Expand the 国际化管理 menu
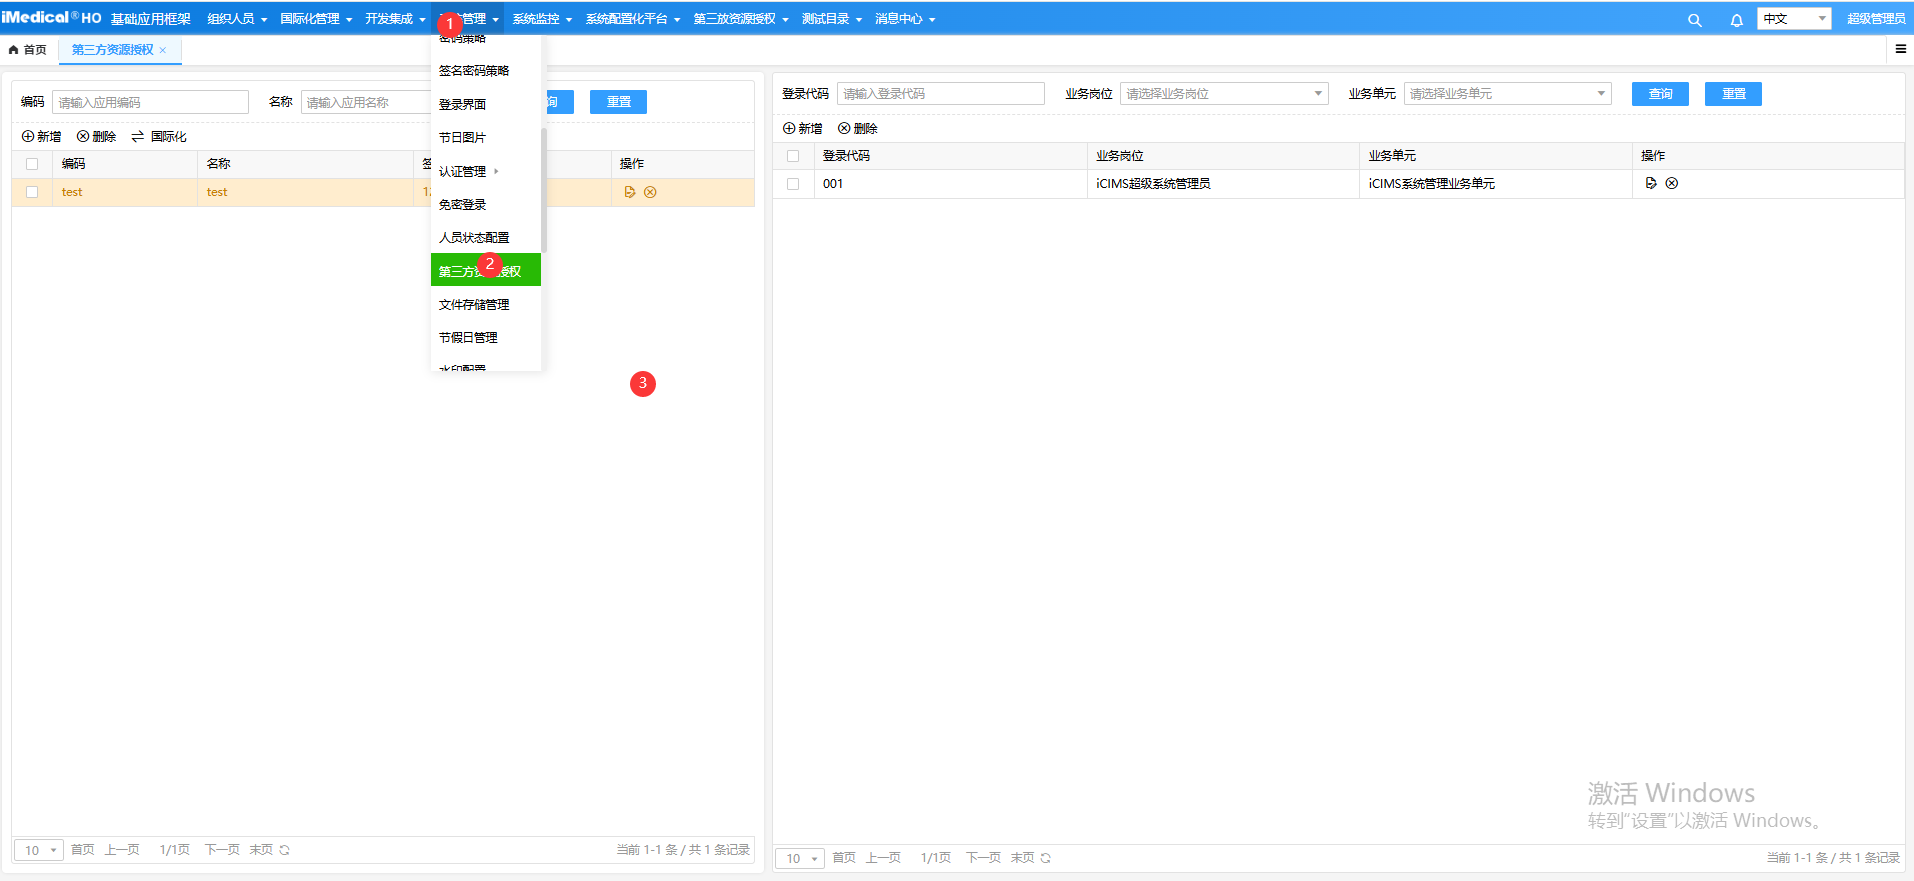Viewport: 1914px width, 881px height. click(x=316, y=19)
